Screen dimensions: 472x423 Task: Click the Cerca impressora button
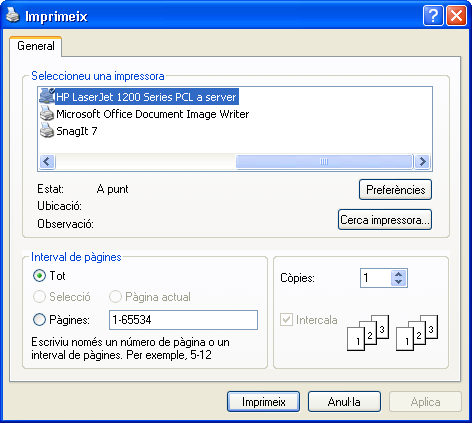click(x=385, y=220)
